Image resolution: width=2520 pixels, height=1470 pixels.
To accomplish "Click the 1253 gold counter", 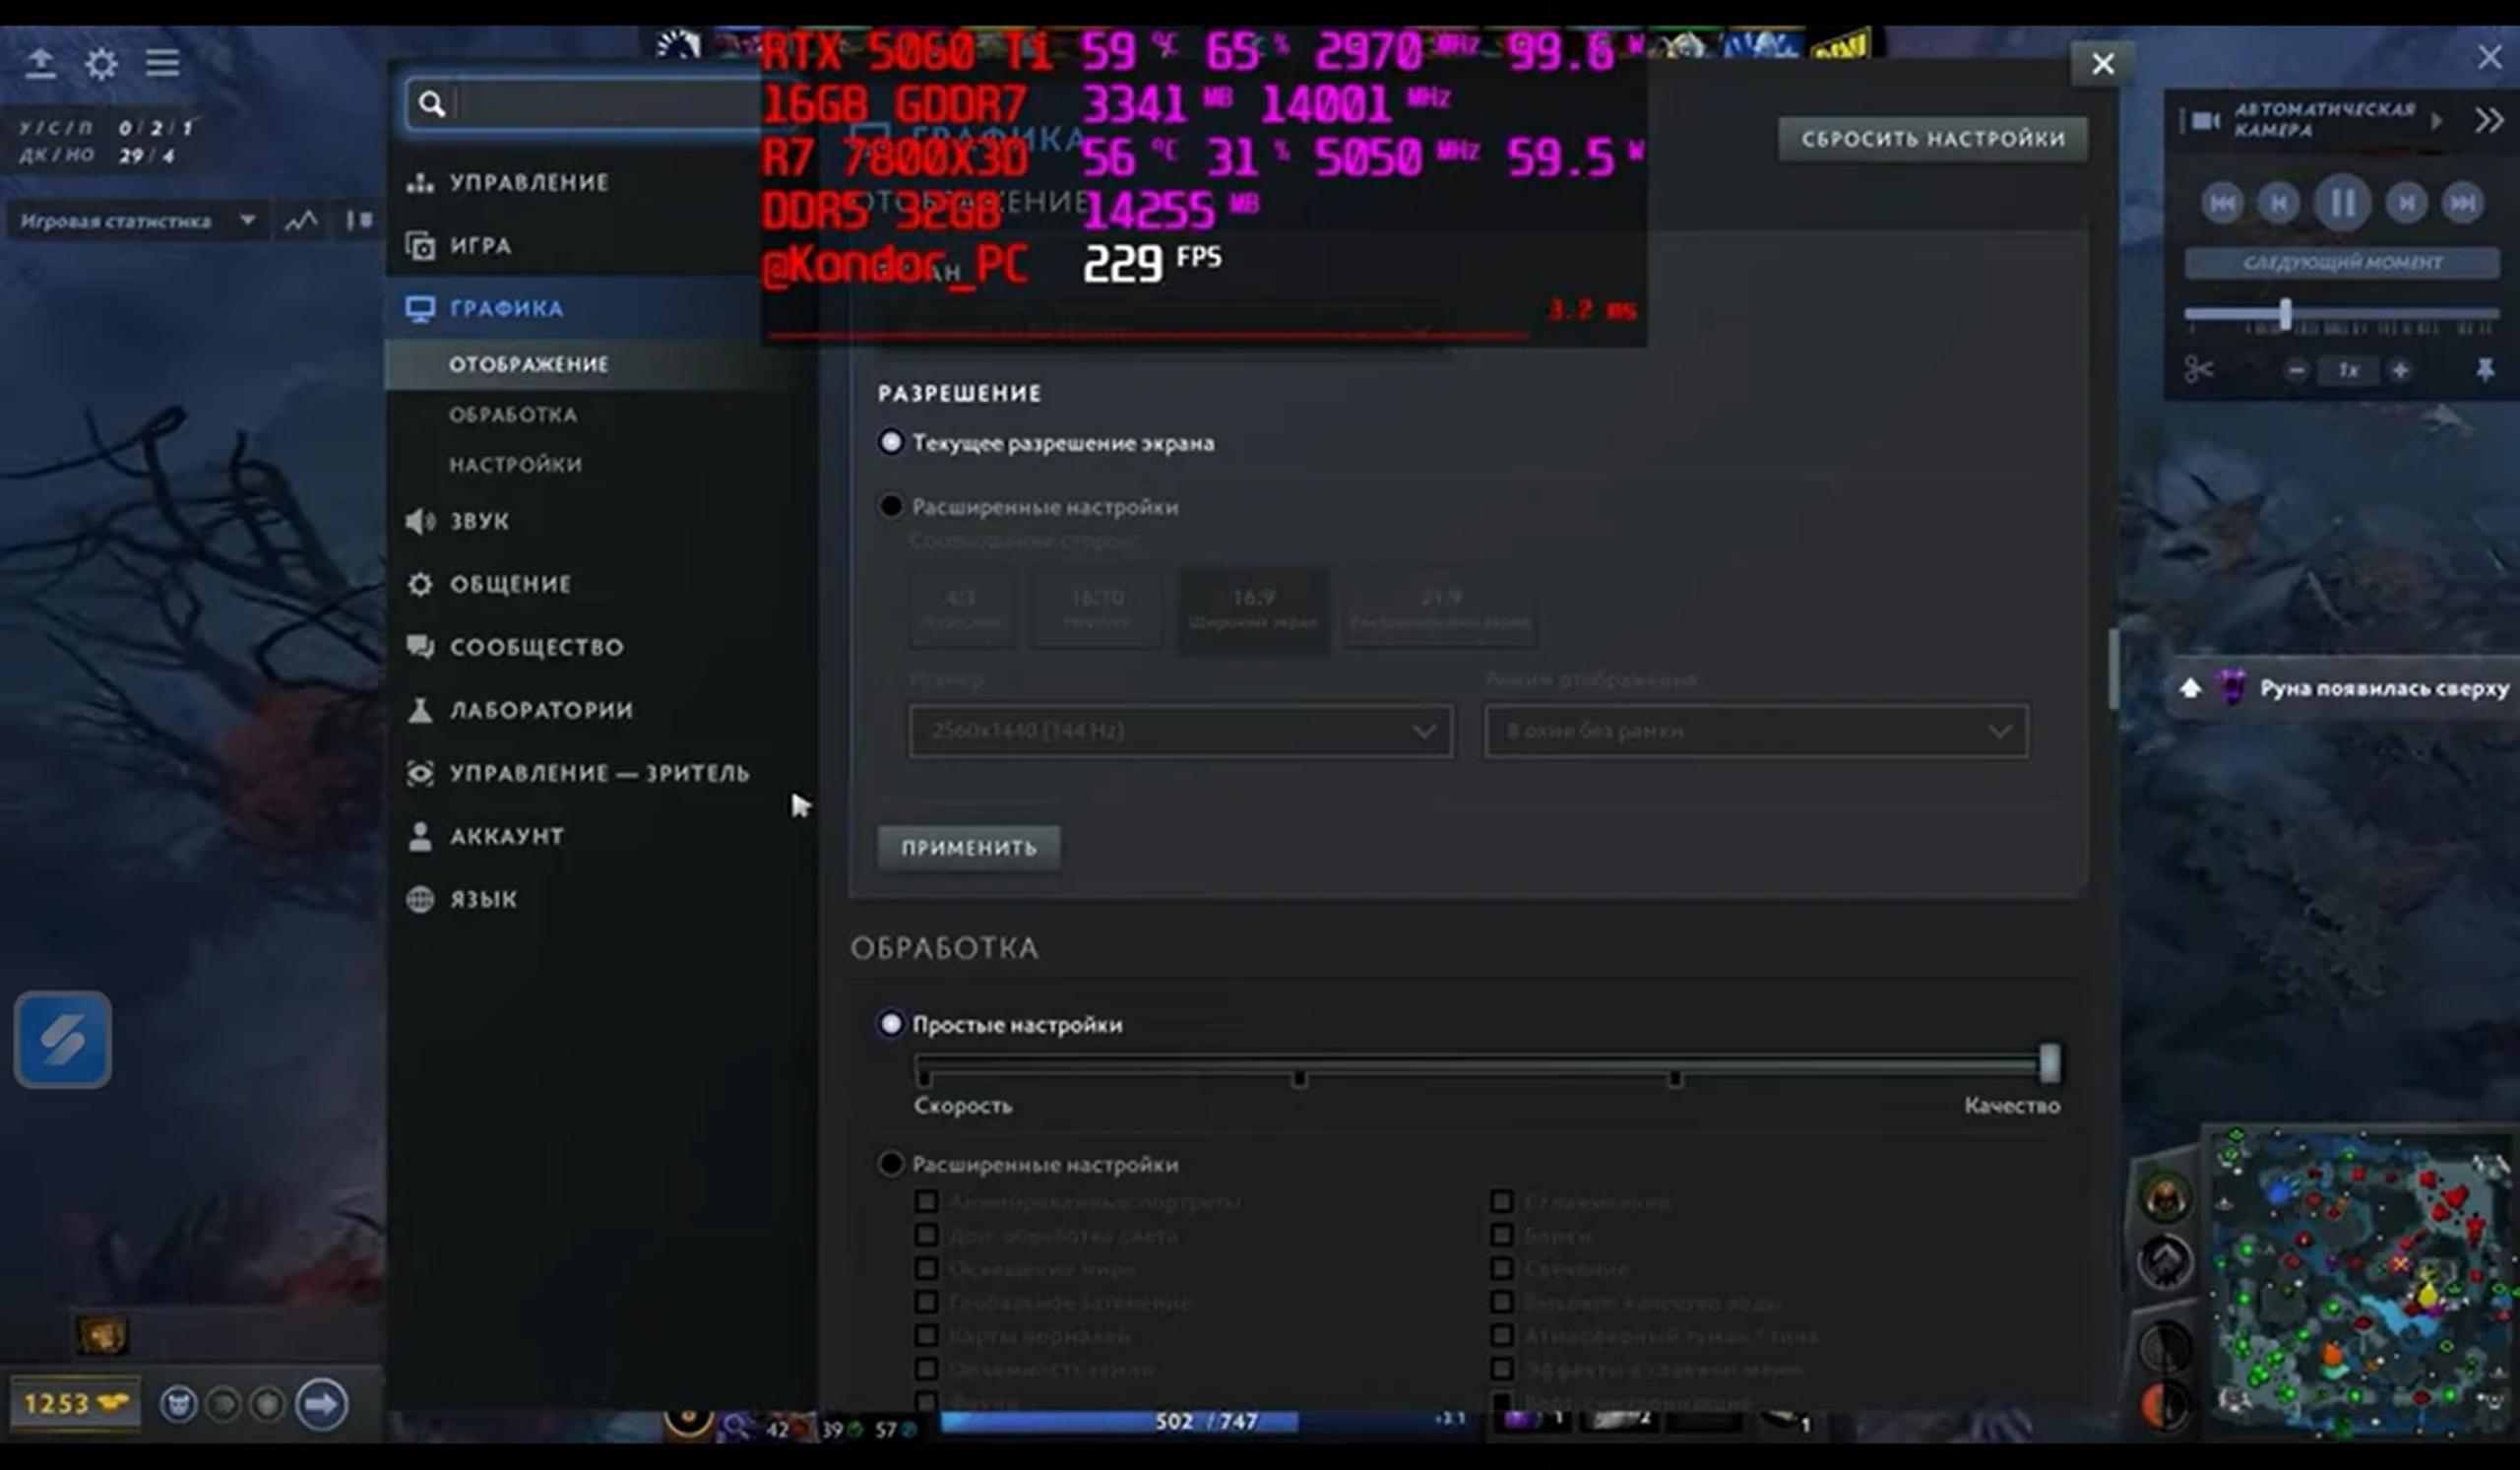I will [75, 1404].
